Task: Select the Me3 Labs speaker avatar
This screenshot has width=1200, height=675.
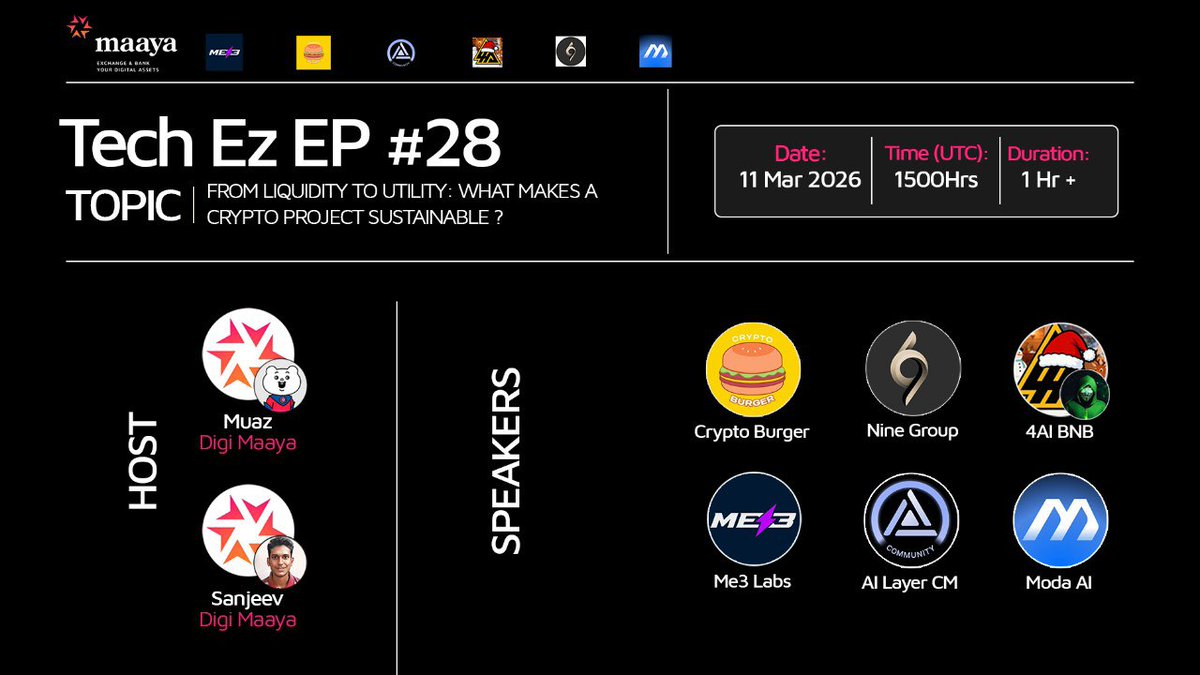Action: (x=755, y=520)
